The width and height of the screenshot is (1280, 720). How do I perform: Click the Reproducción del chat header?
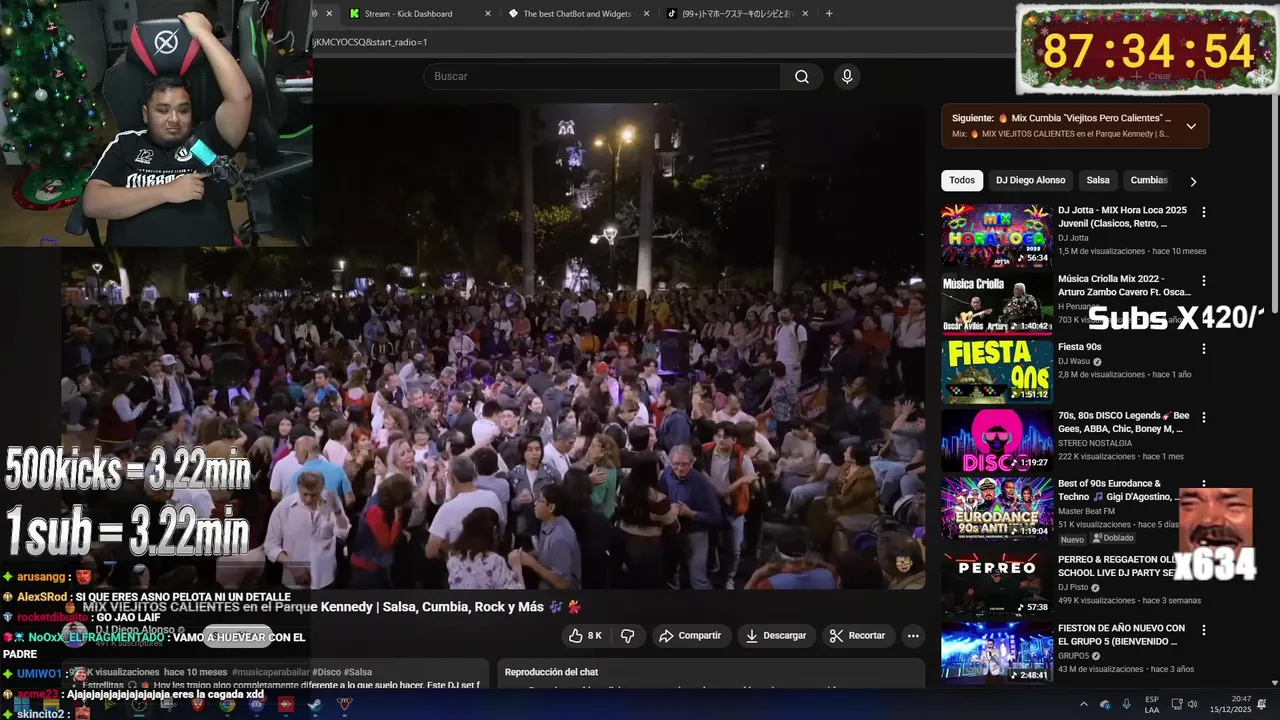pyautogui.click(x=551, y=672)
